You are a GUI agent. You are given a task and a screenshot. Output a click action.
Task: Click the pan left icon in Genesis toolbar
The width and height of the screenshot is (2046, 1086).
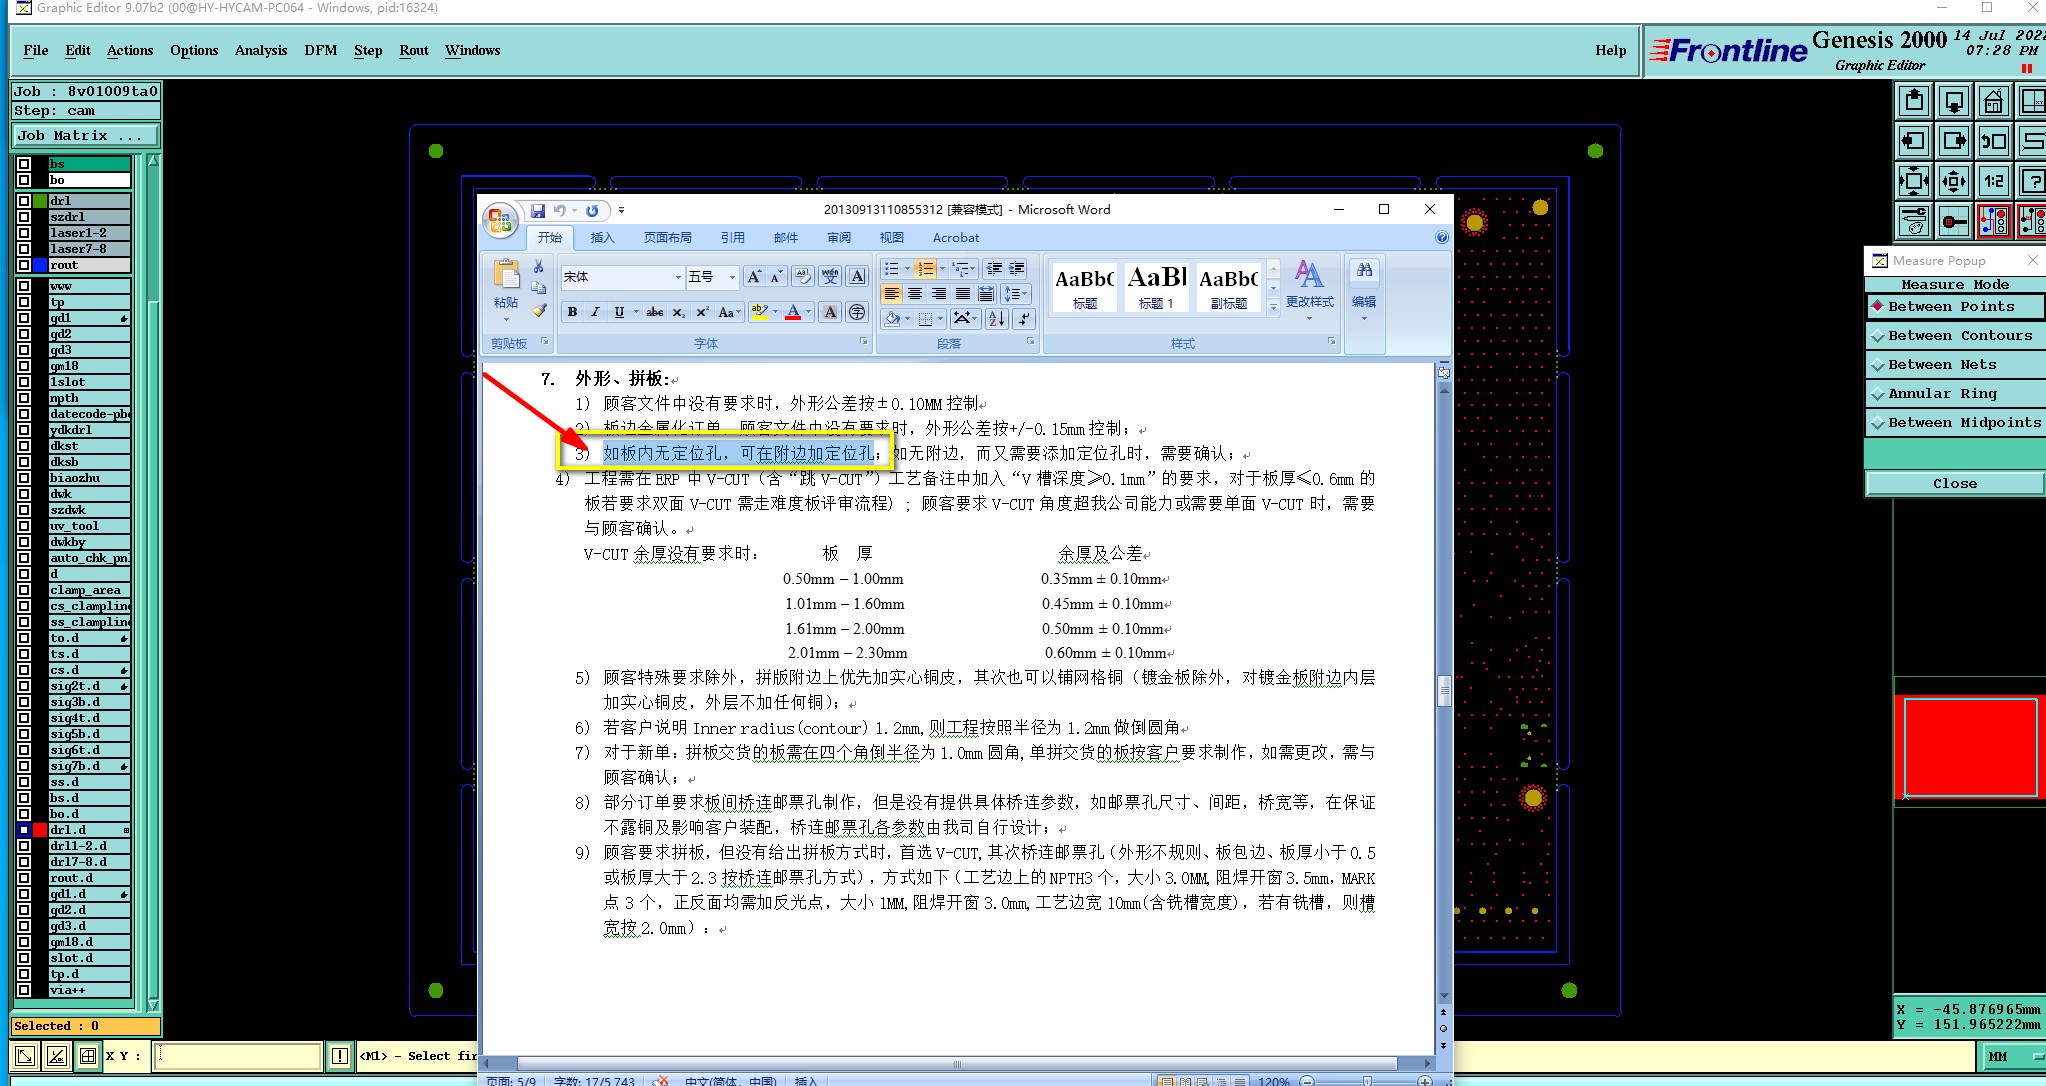click(1914, 141)
